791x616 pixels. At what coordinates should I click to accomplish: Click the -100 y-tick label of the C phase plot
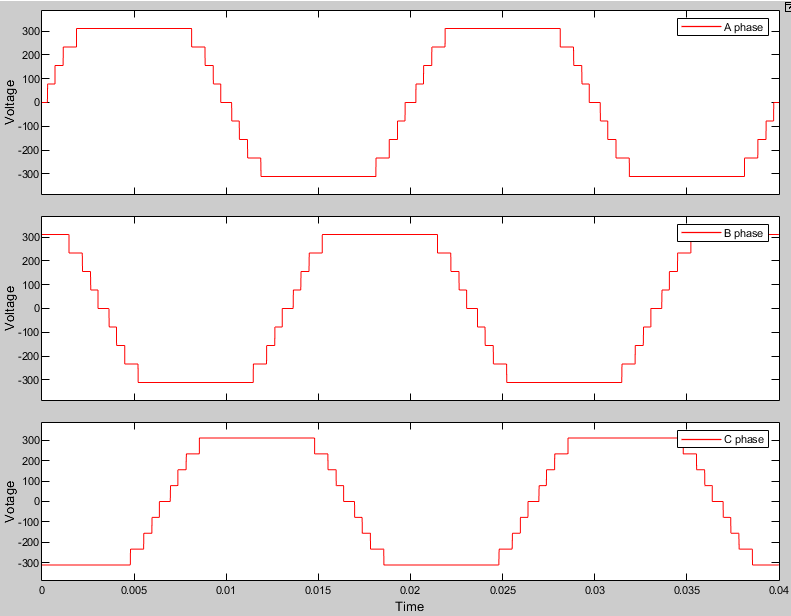[x=29, y=522]
